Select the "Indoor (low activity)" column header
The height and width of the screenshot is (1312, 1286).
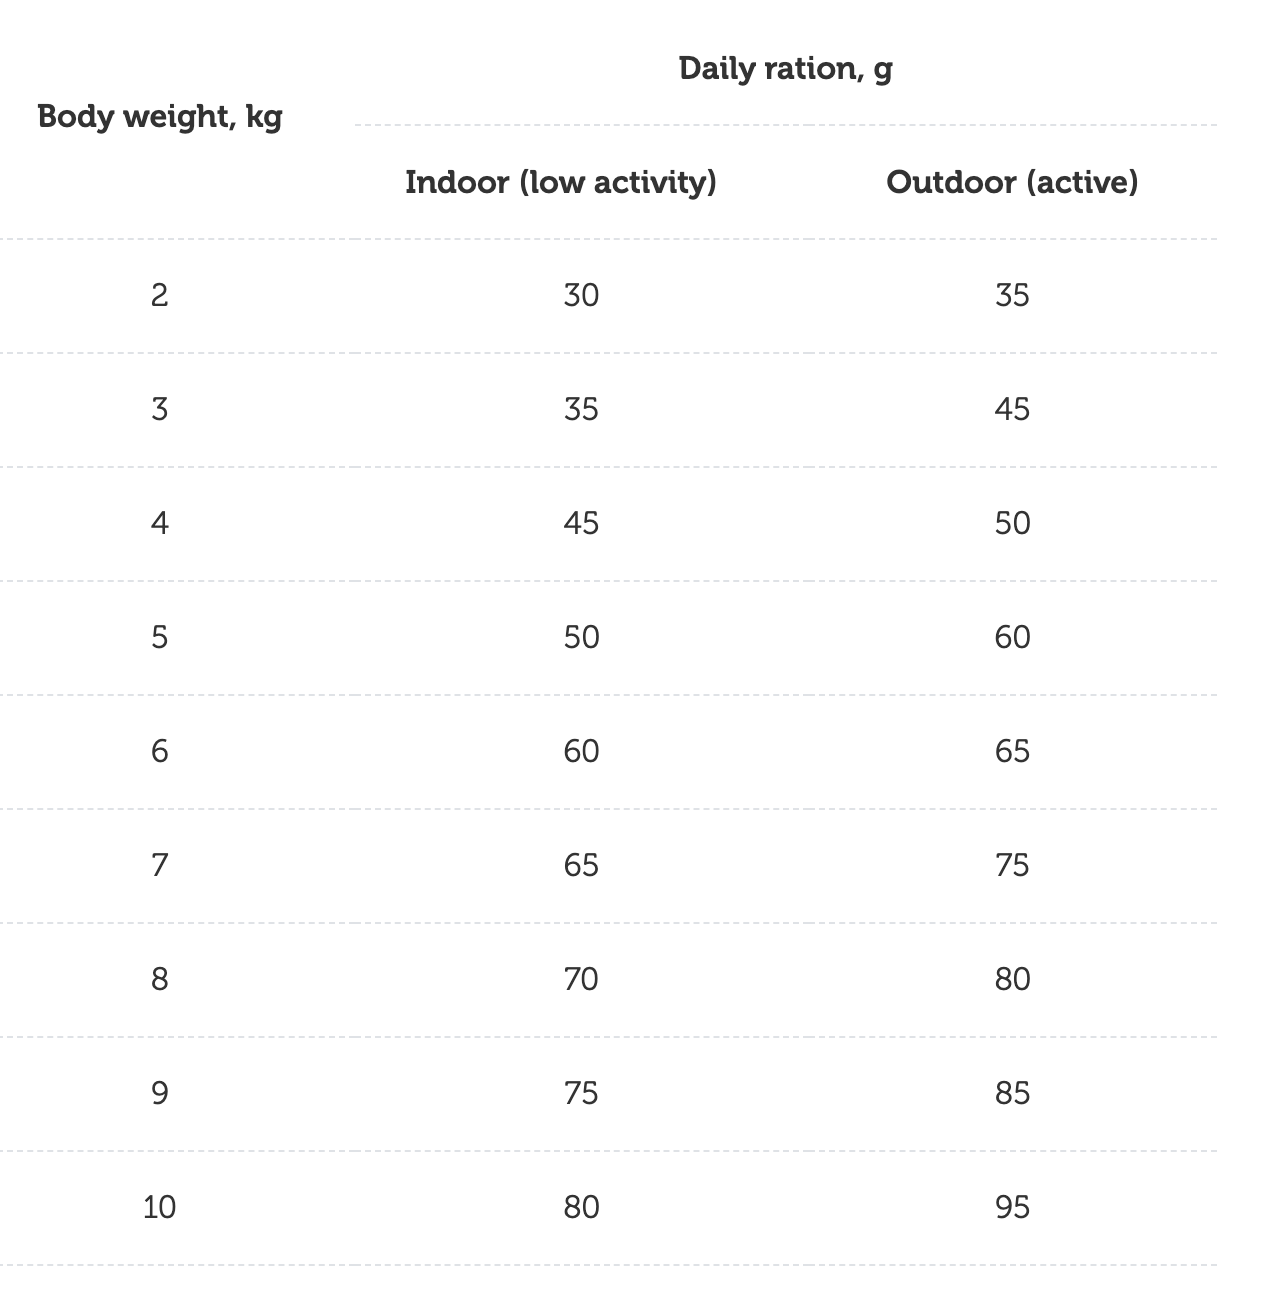(x=561, y=182)
